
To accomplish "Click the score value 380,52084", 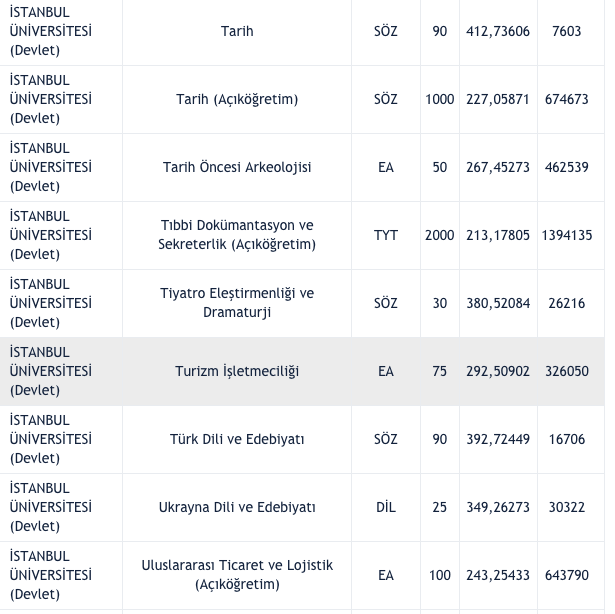I will 498,303.
